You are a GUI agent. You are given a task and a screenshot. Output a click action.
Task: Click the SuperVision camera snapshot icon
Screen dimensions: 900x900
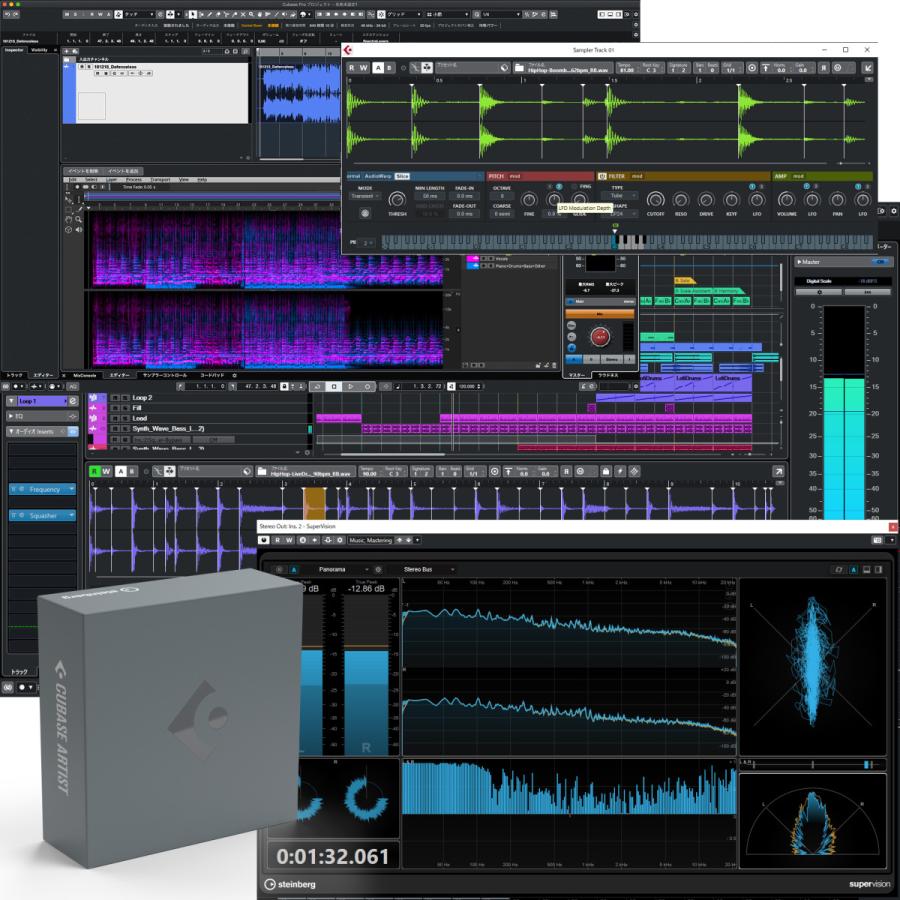tap(877, 540)
